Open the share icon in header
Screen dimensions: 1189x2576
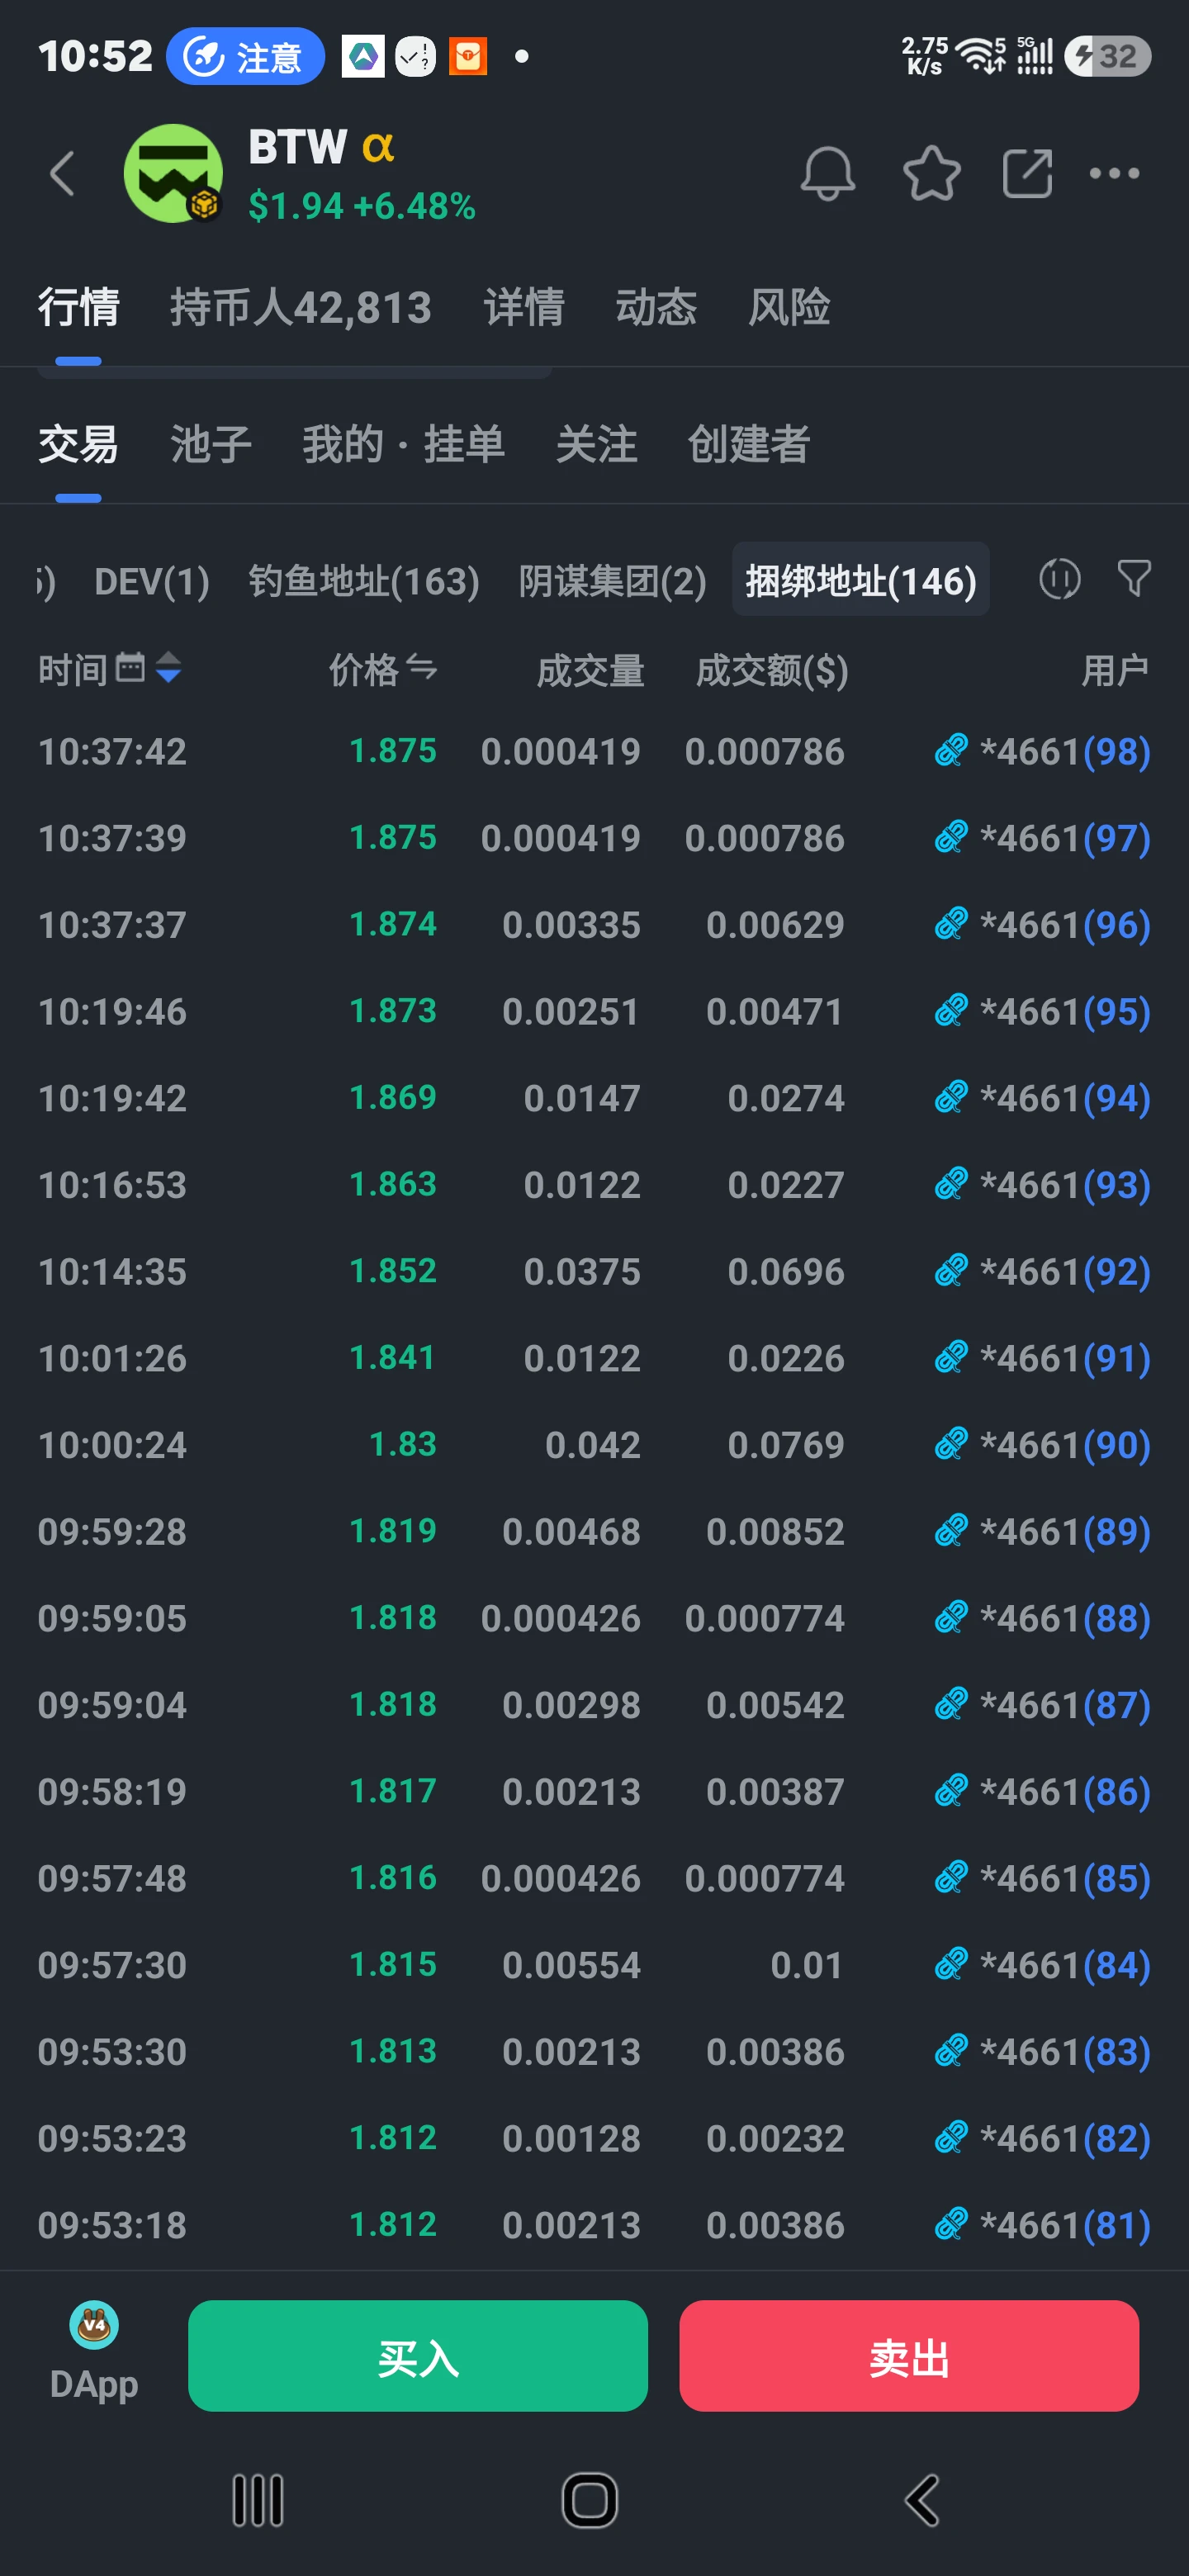tap(1027, 173)
